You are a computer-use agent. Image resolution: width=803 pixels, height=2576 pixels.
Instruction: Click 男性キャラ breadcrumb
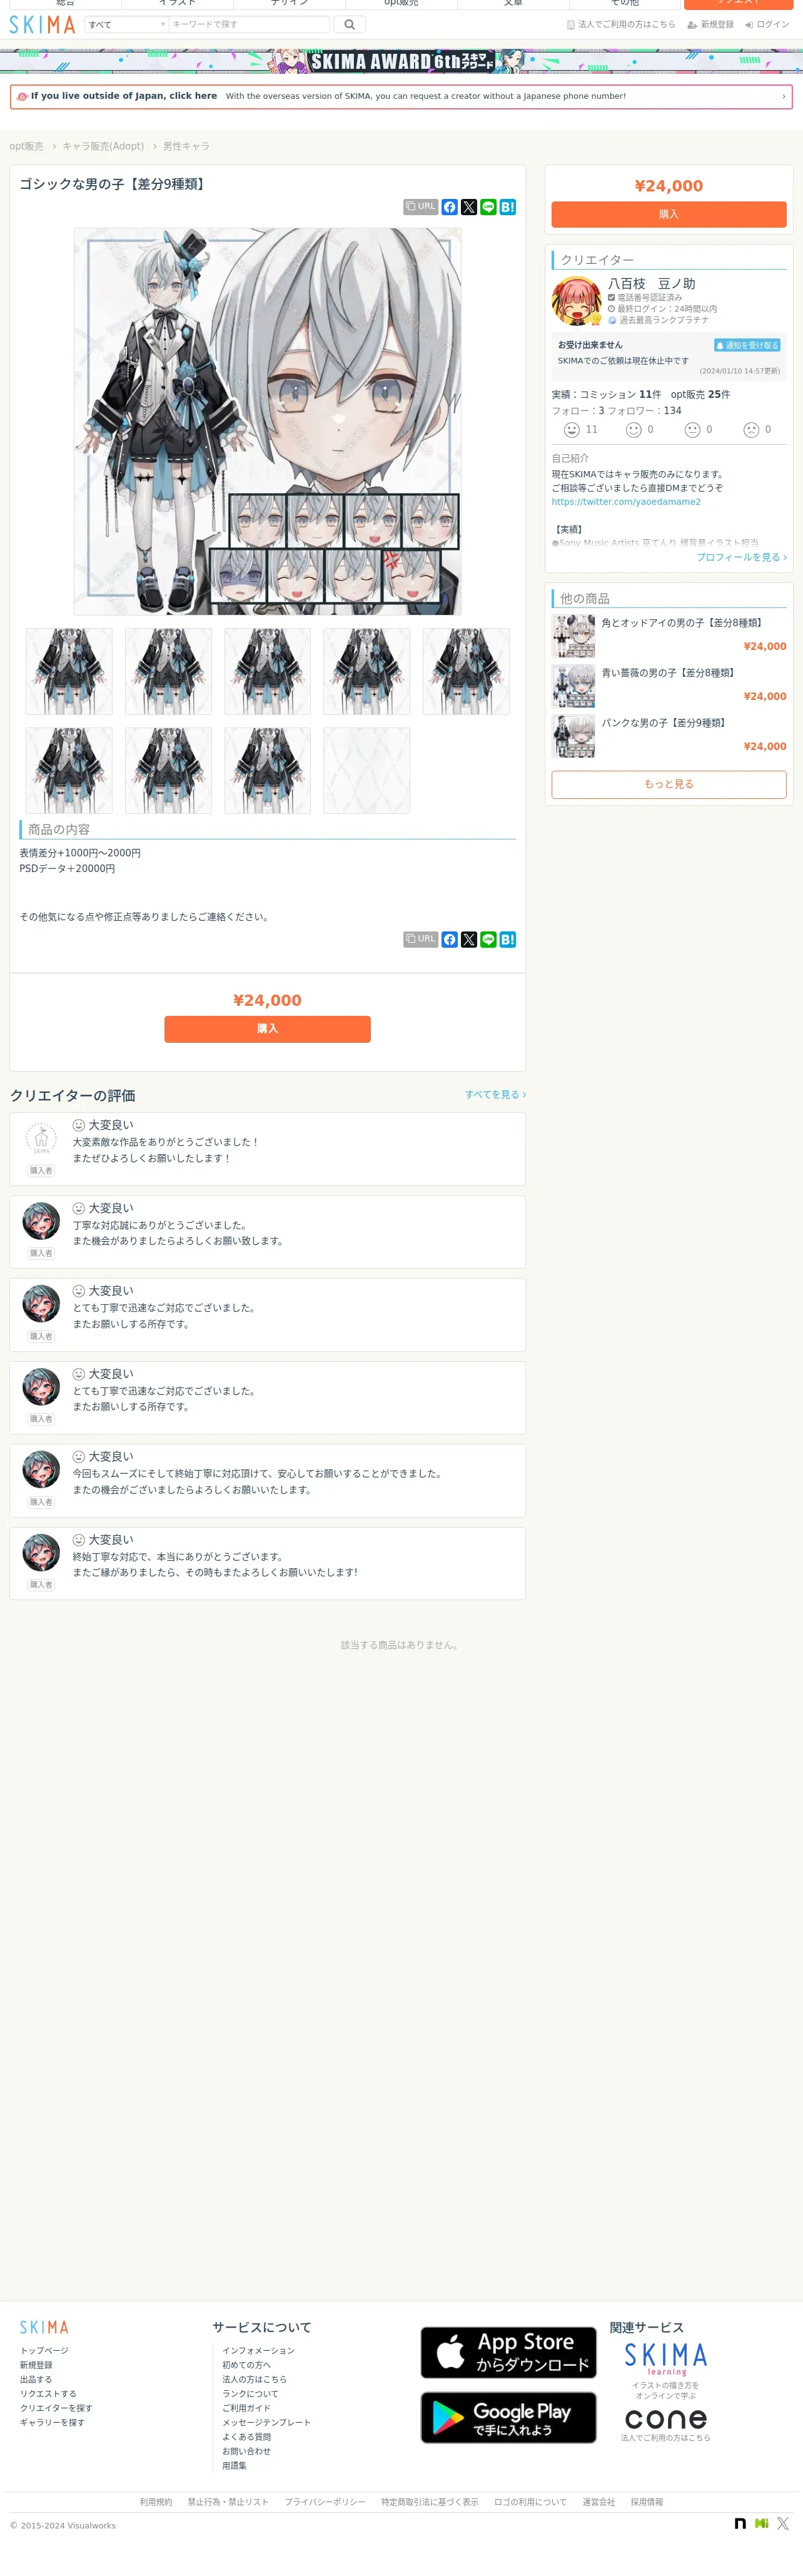click(x=186, y=146)
